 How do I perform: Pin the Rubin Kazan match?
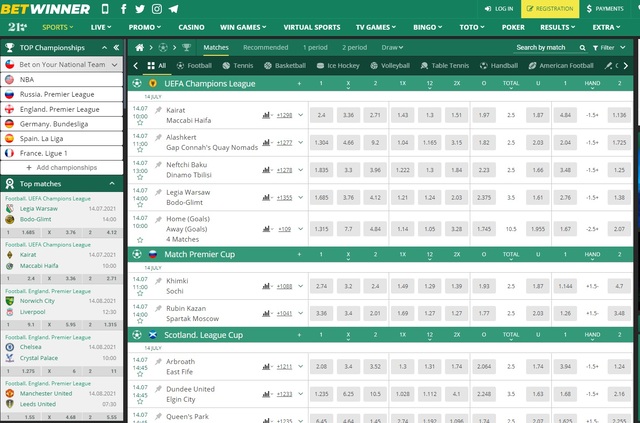158,309
